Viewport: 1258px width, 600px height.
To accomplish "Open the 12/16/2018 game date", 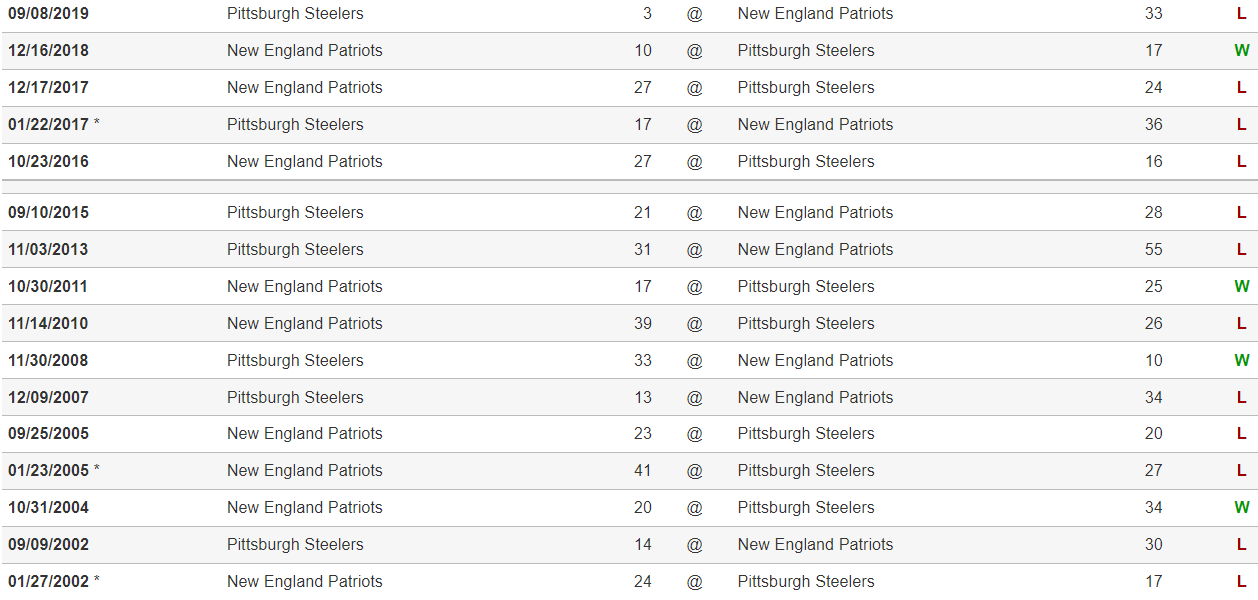I will 48,51.
